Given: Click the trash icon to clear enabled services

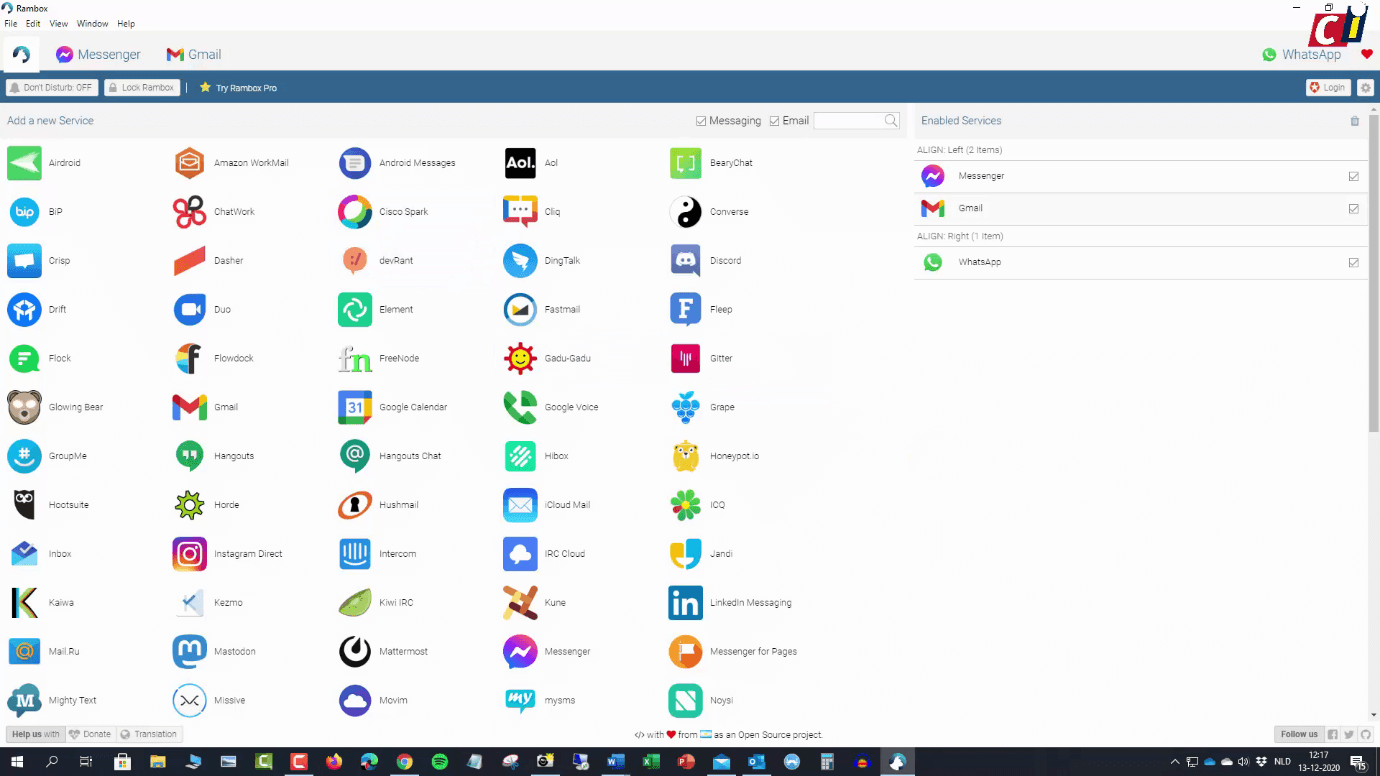Looking at the screenshot, I should pyautogui.click(x=1355, y=120).
